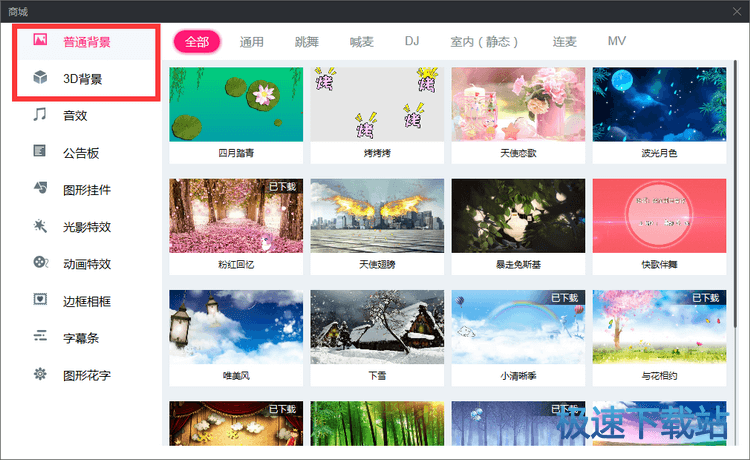Switch to 室内（静态）tab
The width and height of the screenshot is (750, 460).
click(484, 42)
